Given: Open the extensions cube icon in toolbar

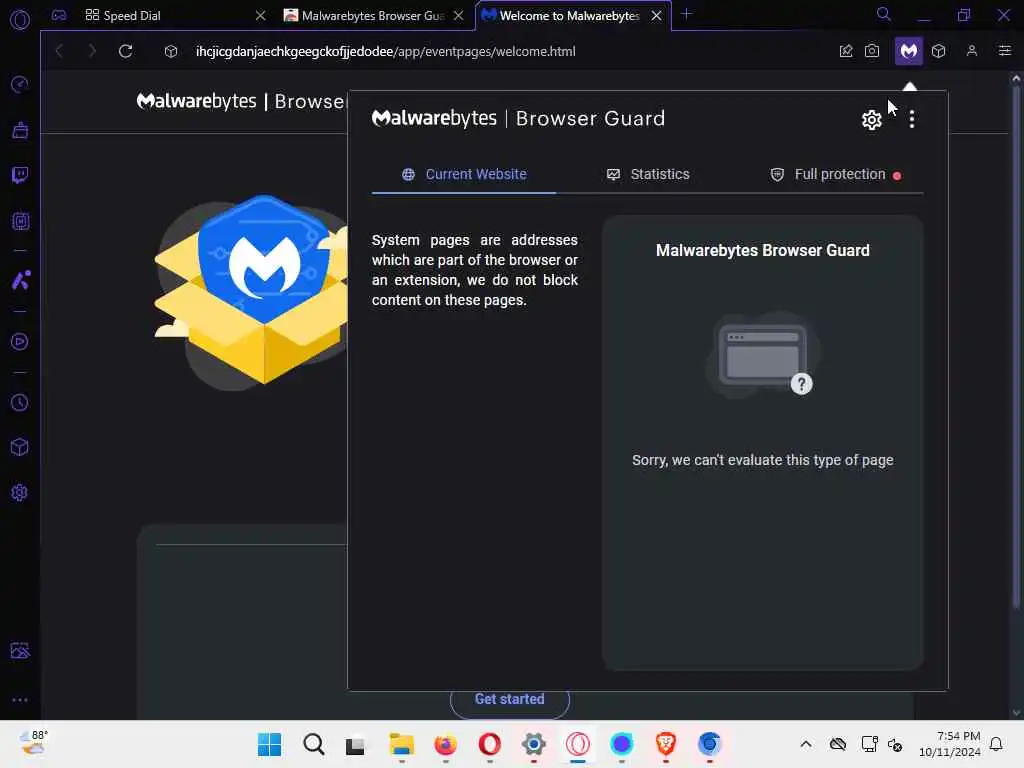Looking at the screenshot, I should coord(938,51).
